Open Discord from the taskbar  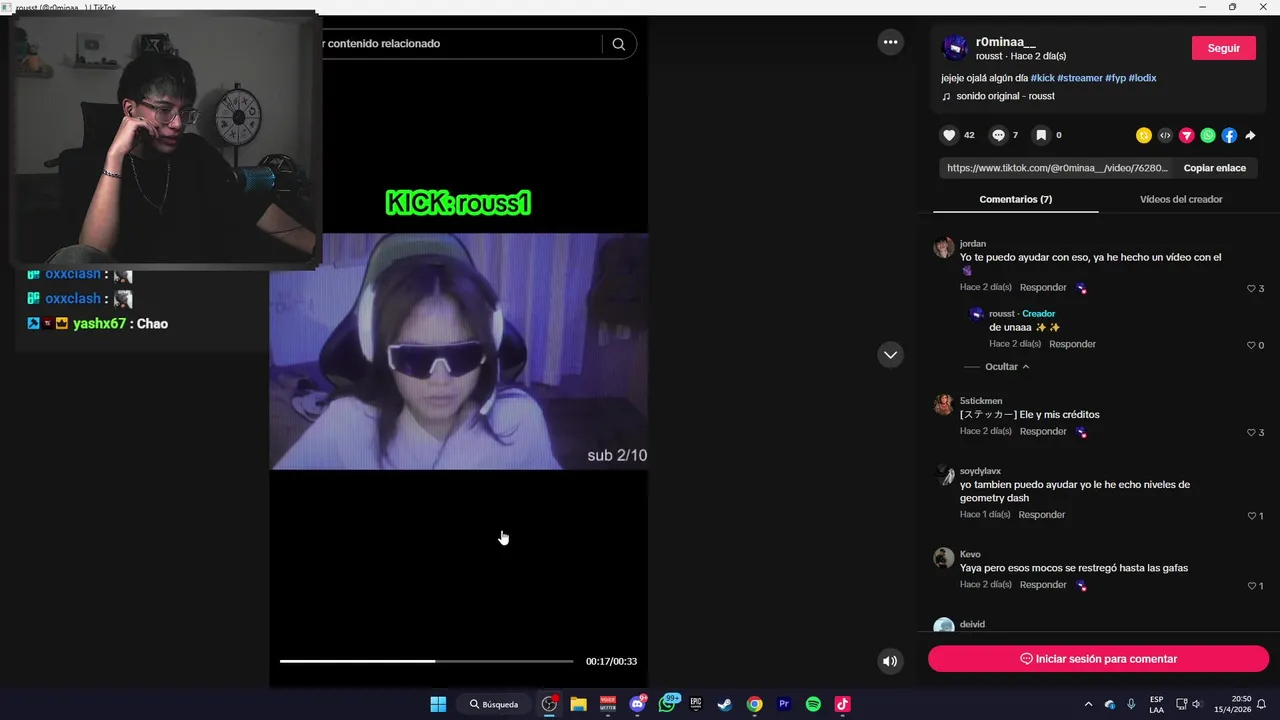click(637, 704)
